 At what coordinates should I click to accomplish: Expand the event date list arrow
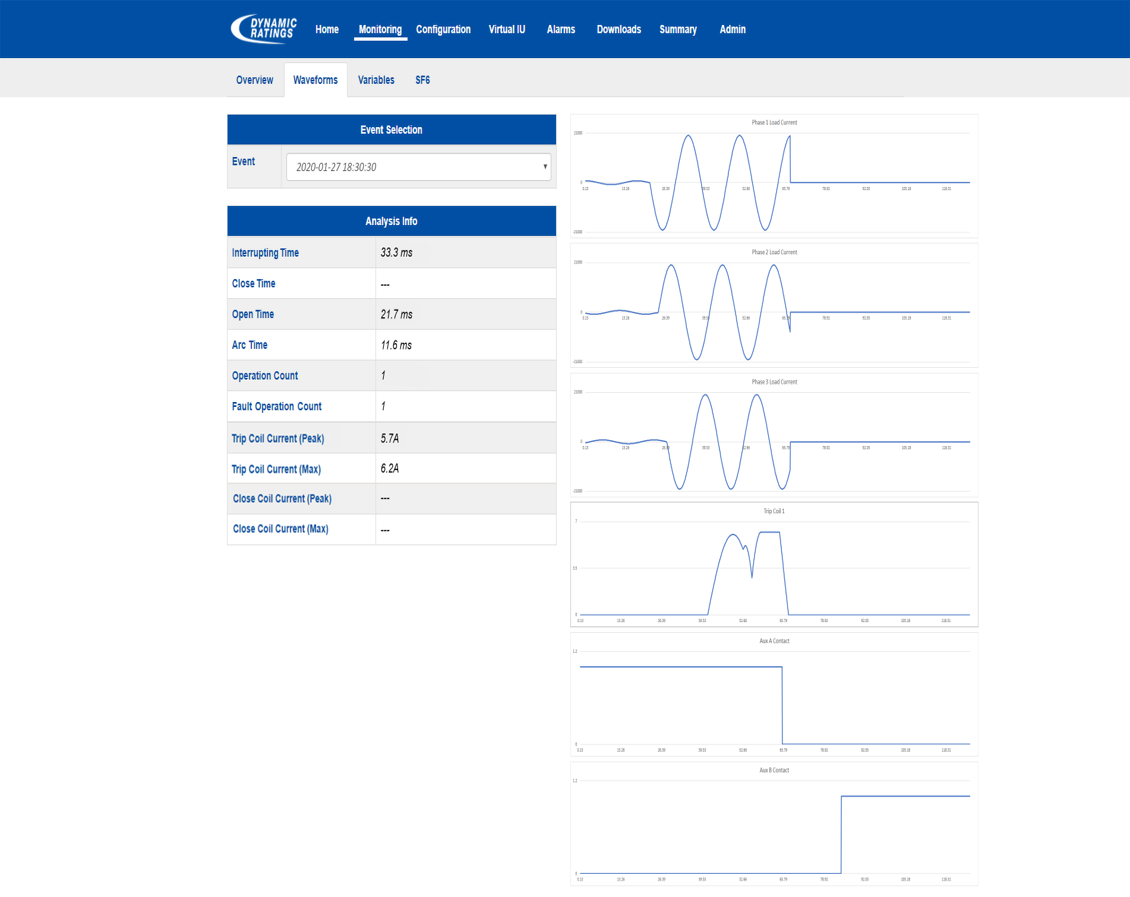(x=543, y=166)
